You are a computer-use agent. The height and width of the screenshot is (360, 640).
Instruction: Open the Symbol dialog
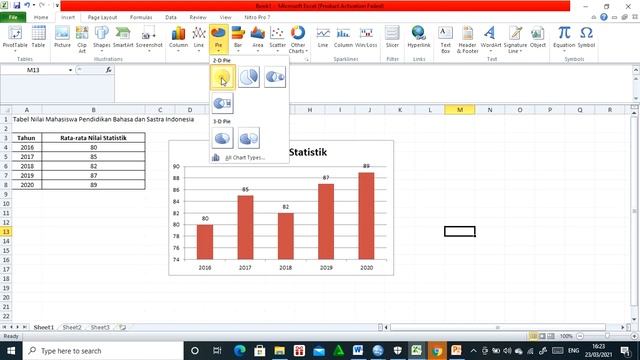click(x=586, y=37)
